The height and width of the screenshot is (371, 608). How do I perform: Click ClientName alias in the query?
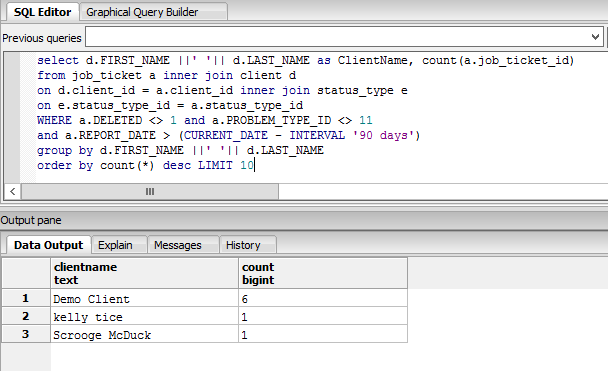click(x=373, y=60)
